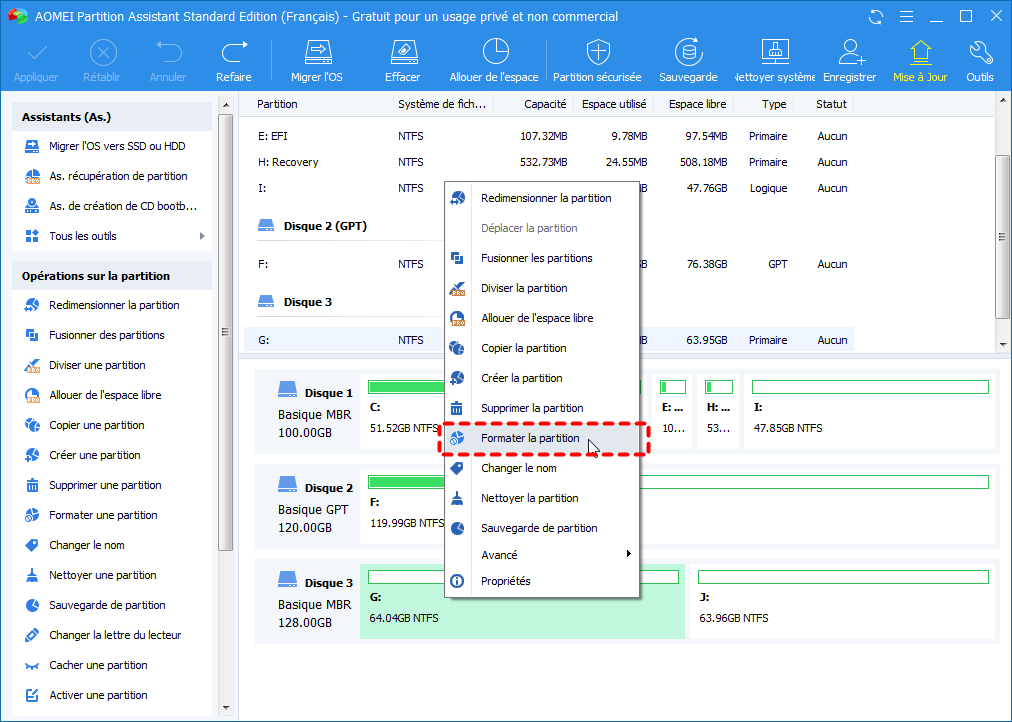The height and width of the screenshot is (722, 1012).
Task: Click the Annuler undo icon
Action: (x=168, y=62)
